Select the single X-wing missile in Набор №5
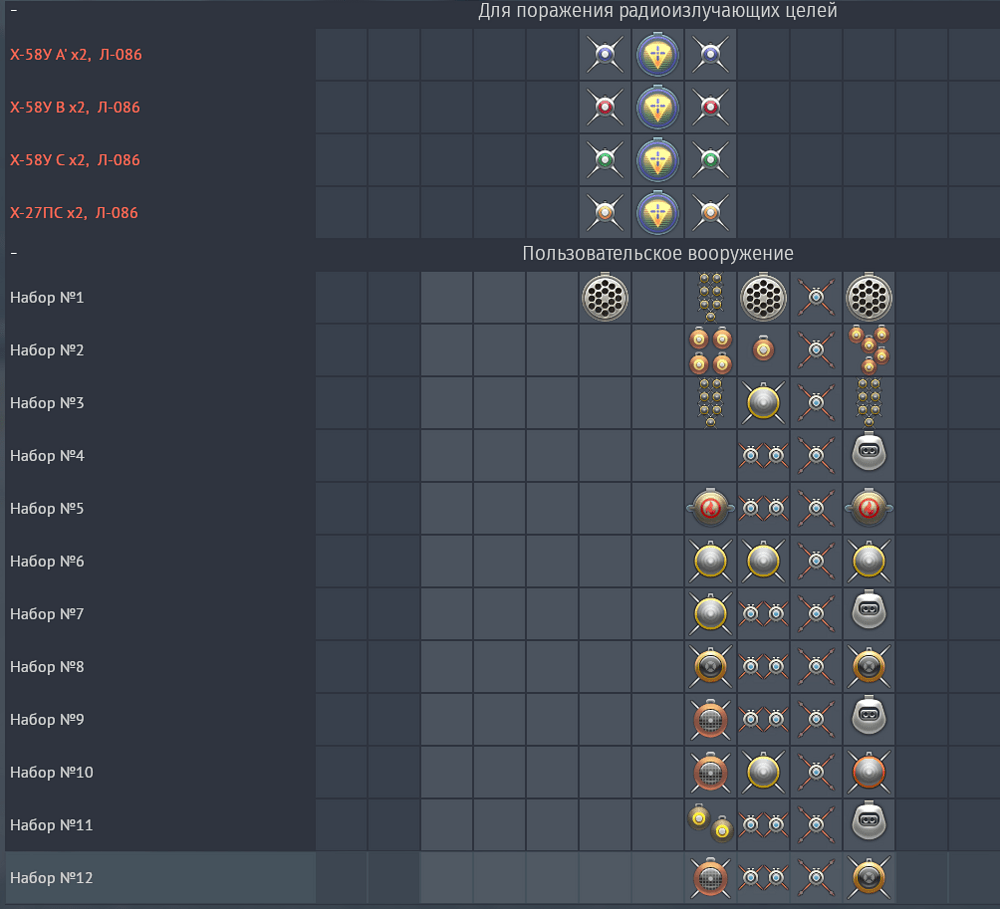 [x=816, y=508]
